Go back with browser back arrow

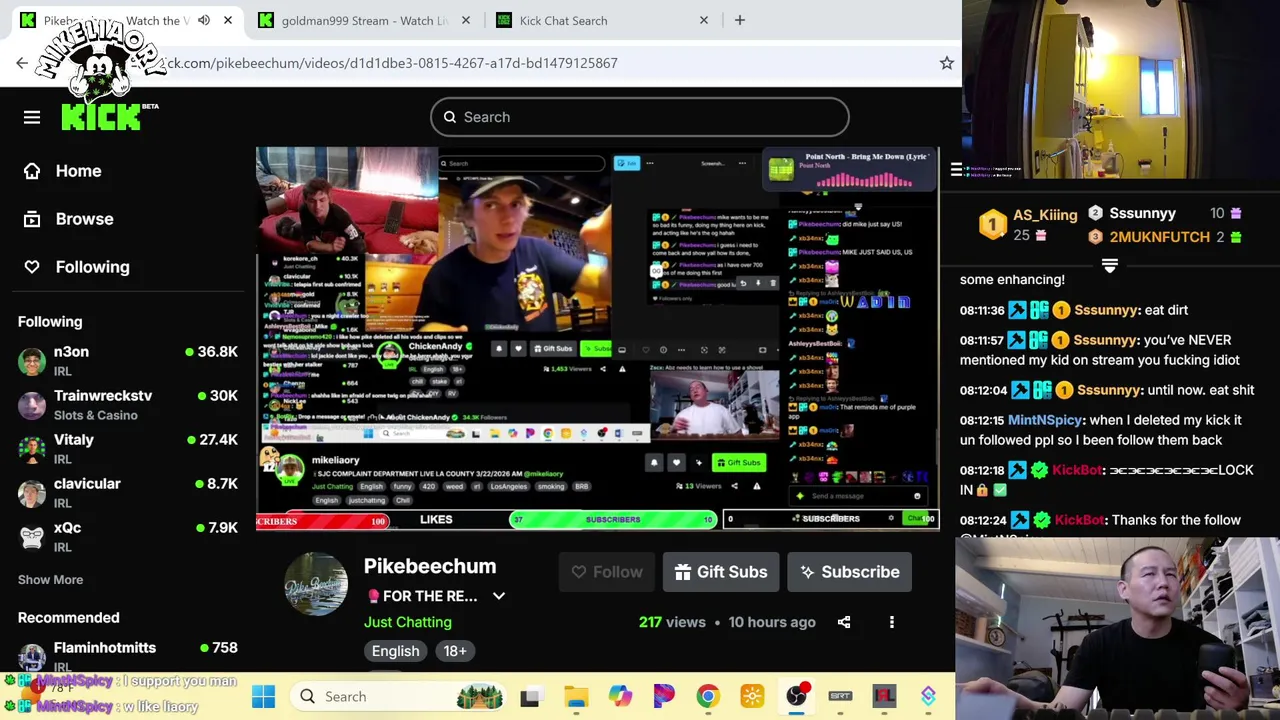coord(22,63)
